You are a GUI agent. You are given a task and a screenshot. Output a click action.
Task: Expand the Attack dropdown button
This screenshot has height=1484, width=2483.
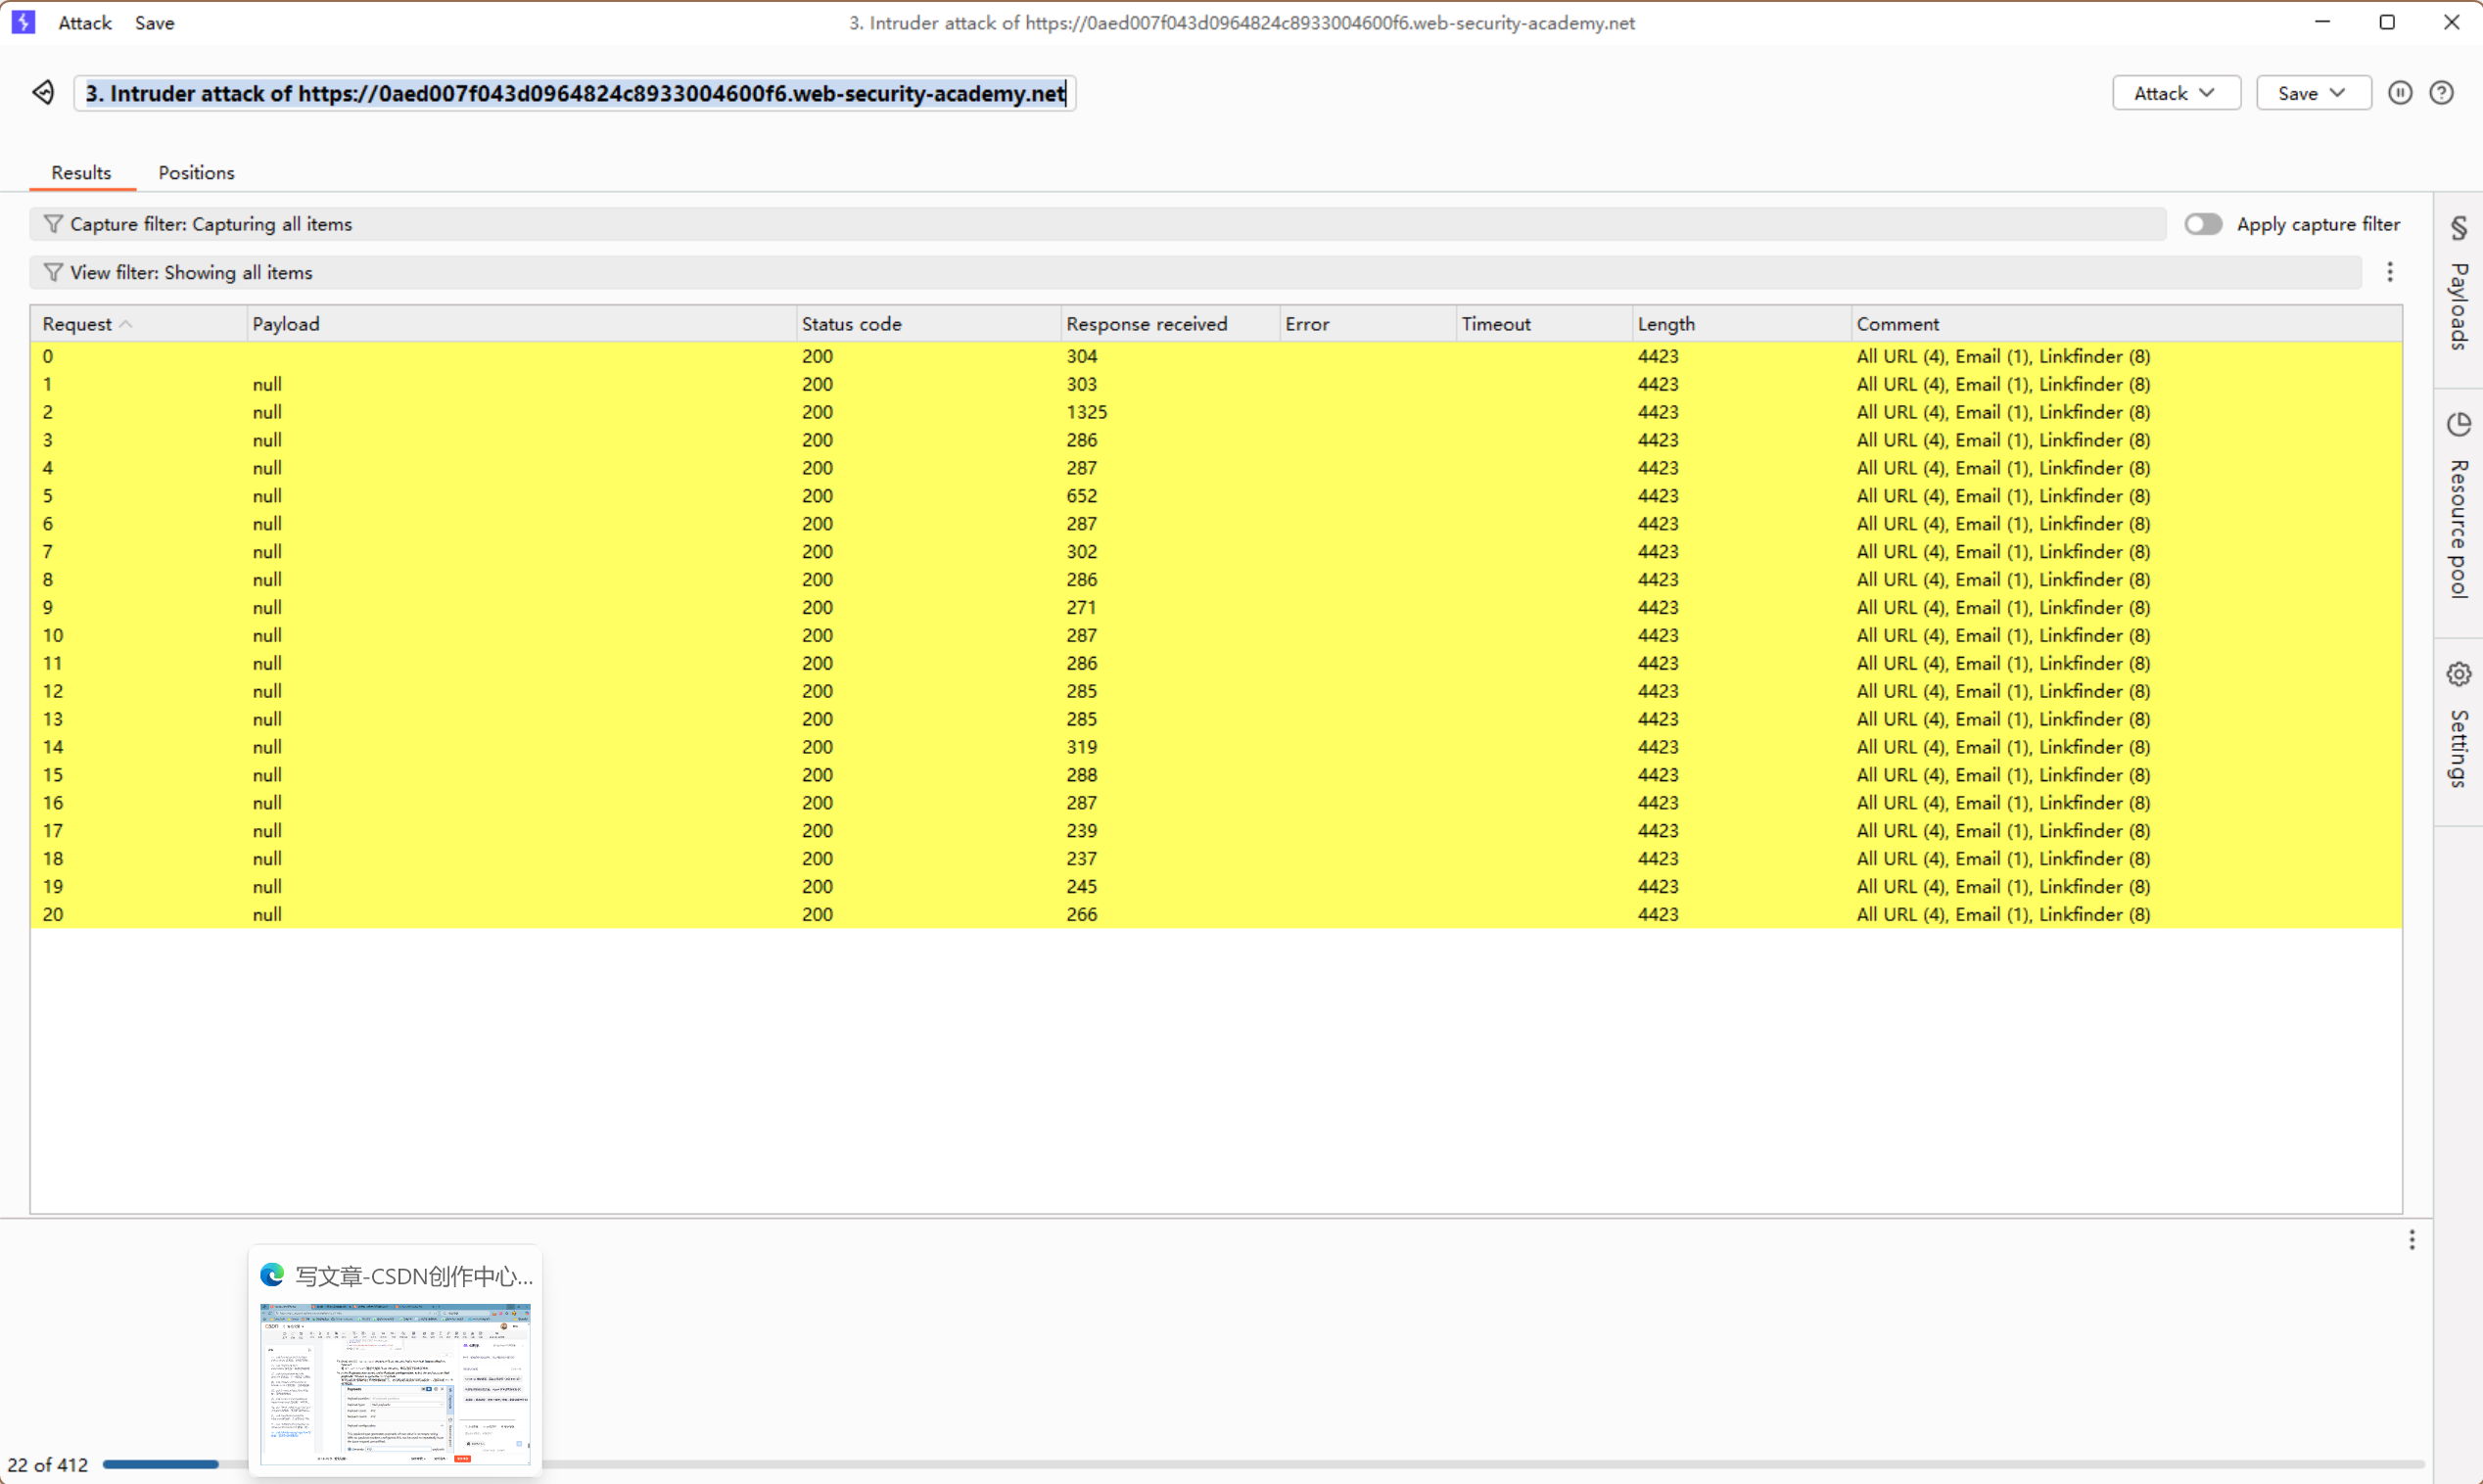tap(2175, 93)
